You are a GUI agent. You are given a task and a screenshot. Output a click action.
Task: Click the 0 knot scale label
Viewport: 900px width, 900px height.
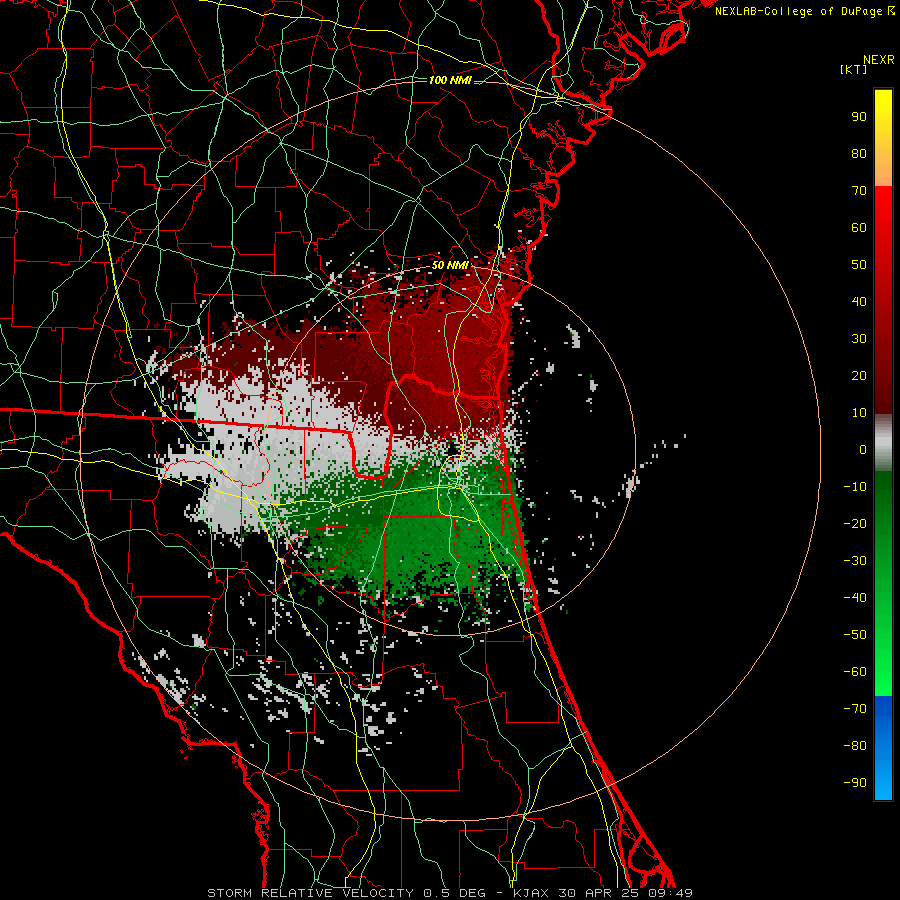click(x=863, y=450)
